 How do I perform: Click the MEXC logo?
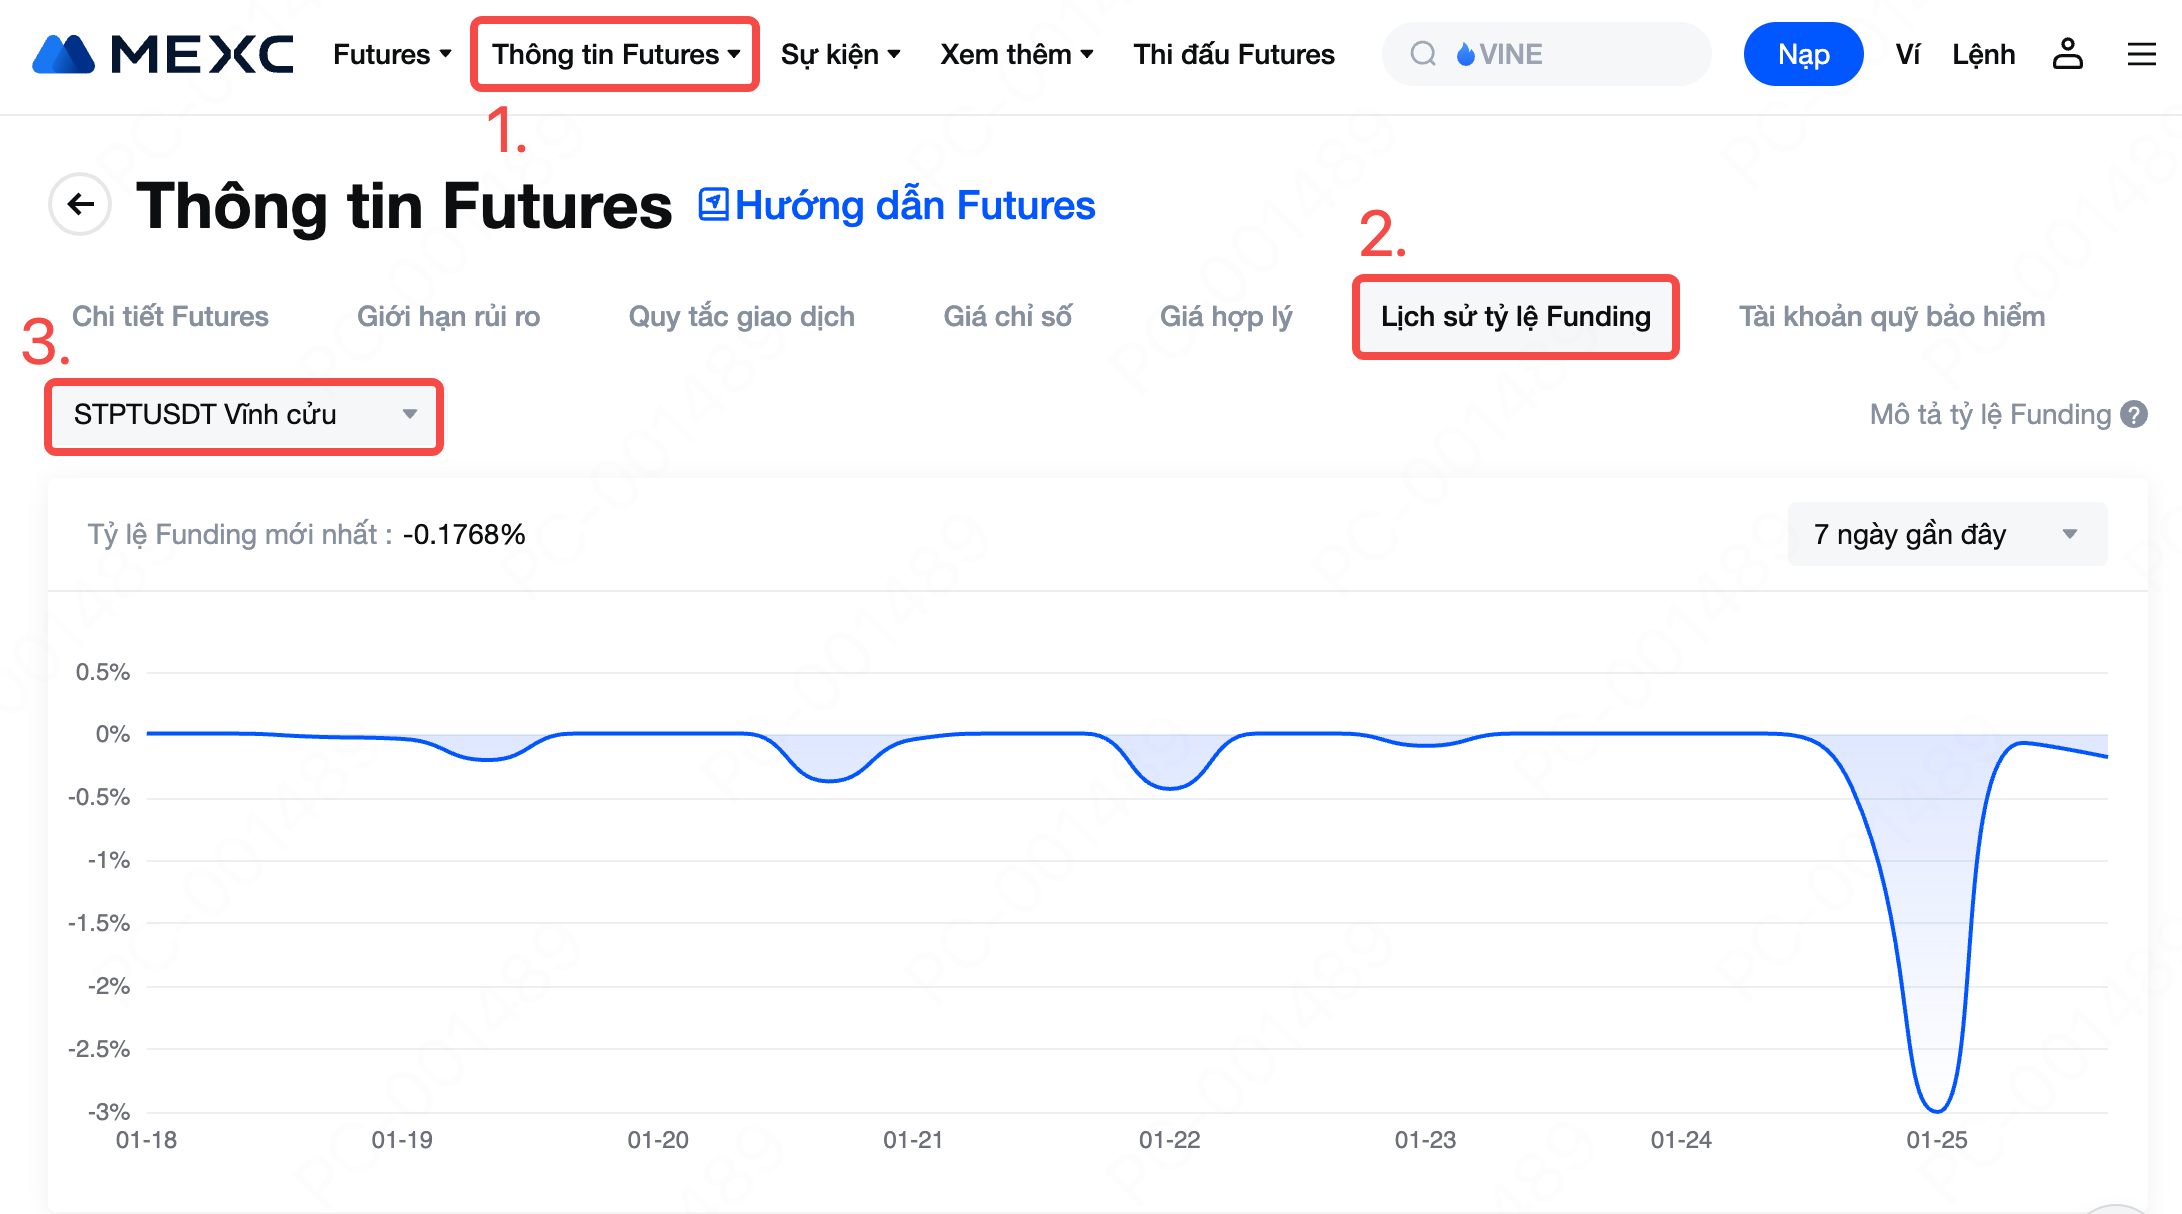[163, 54]
